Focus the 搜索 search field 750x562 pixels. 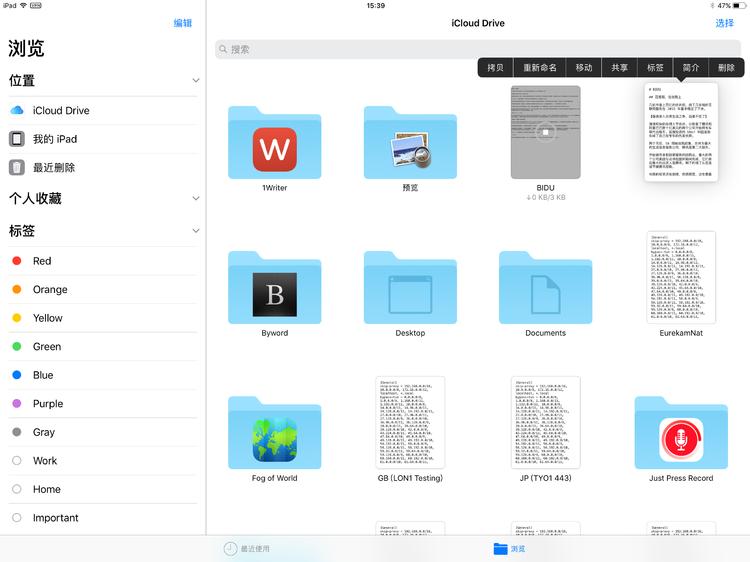coord(478,49)
